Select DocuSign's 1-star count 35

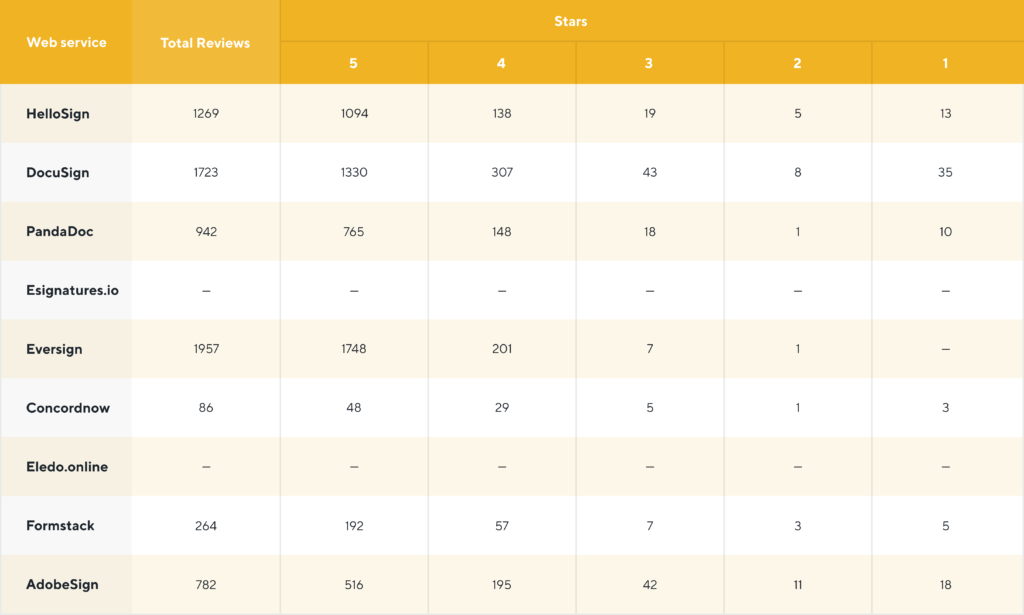945,173
